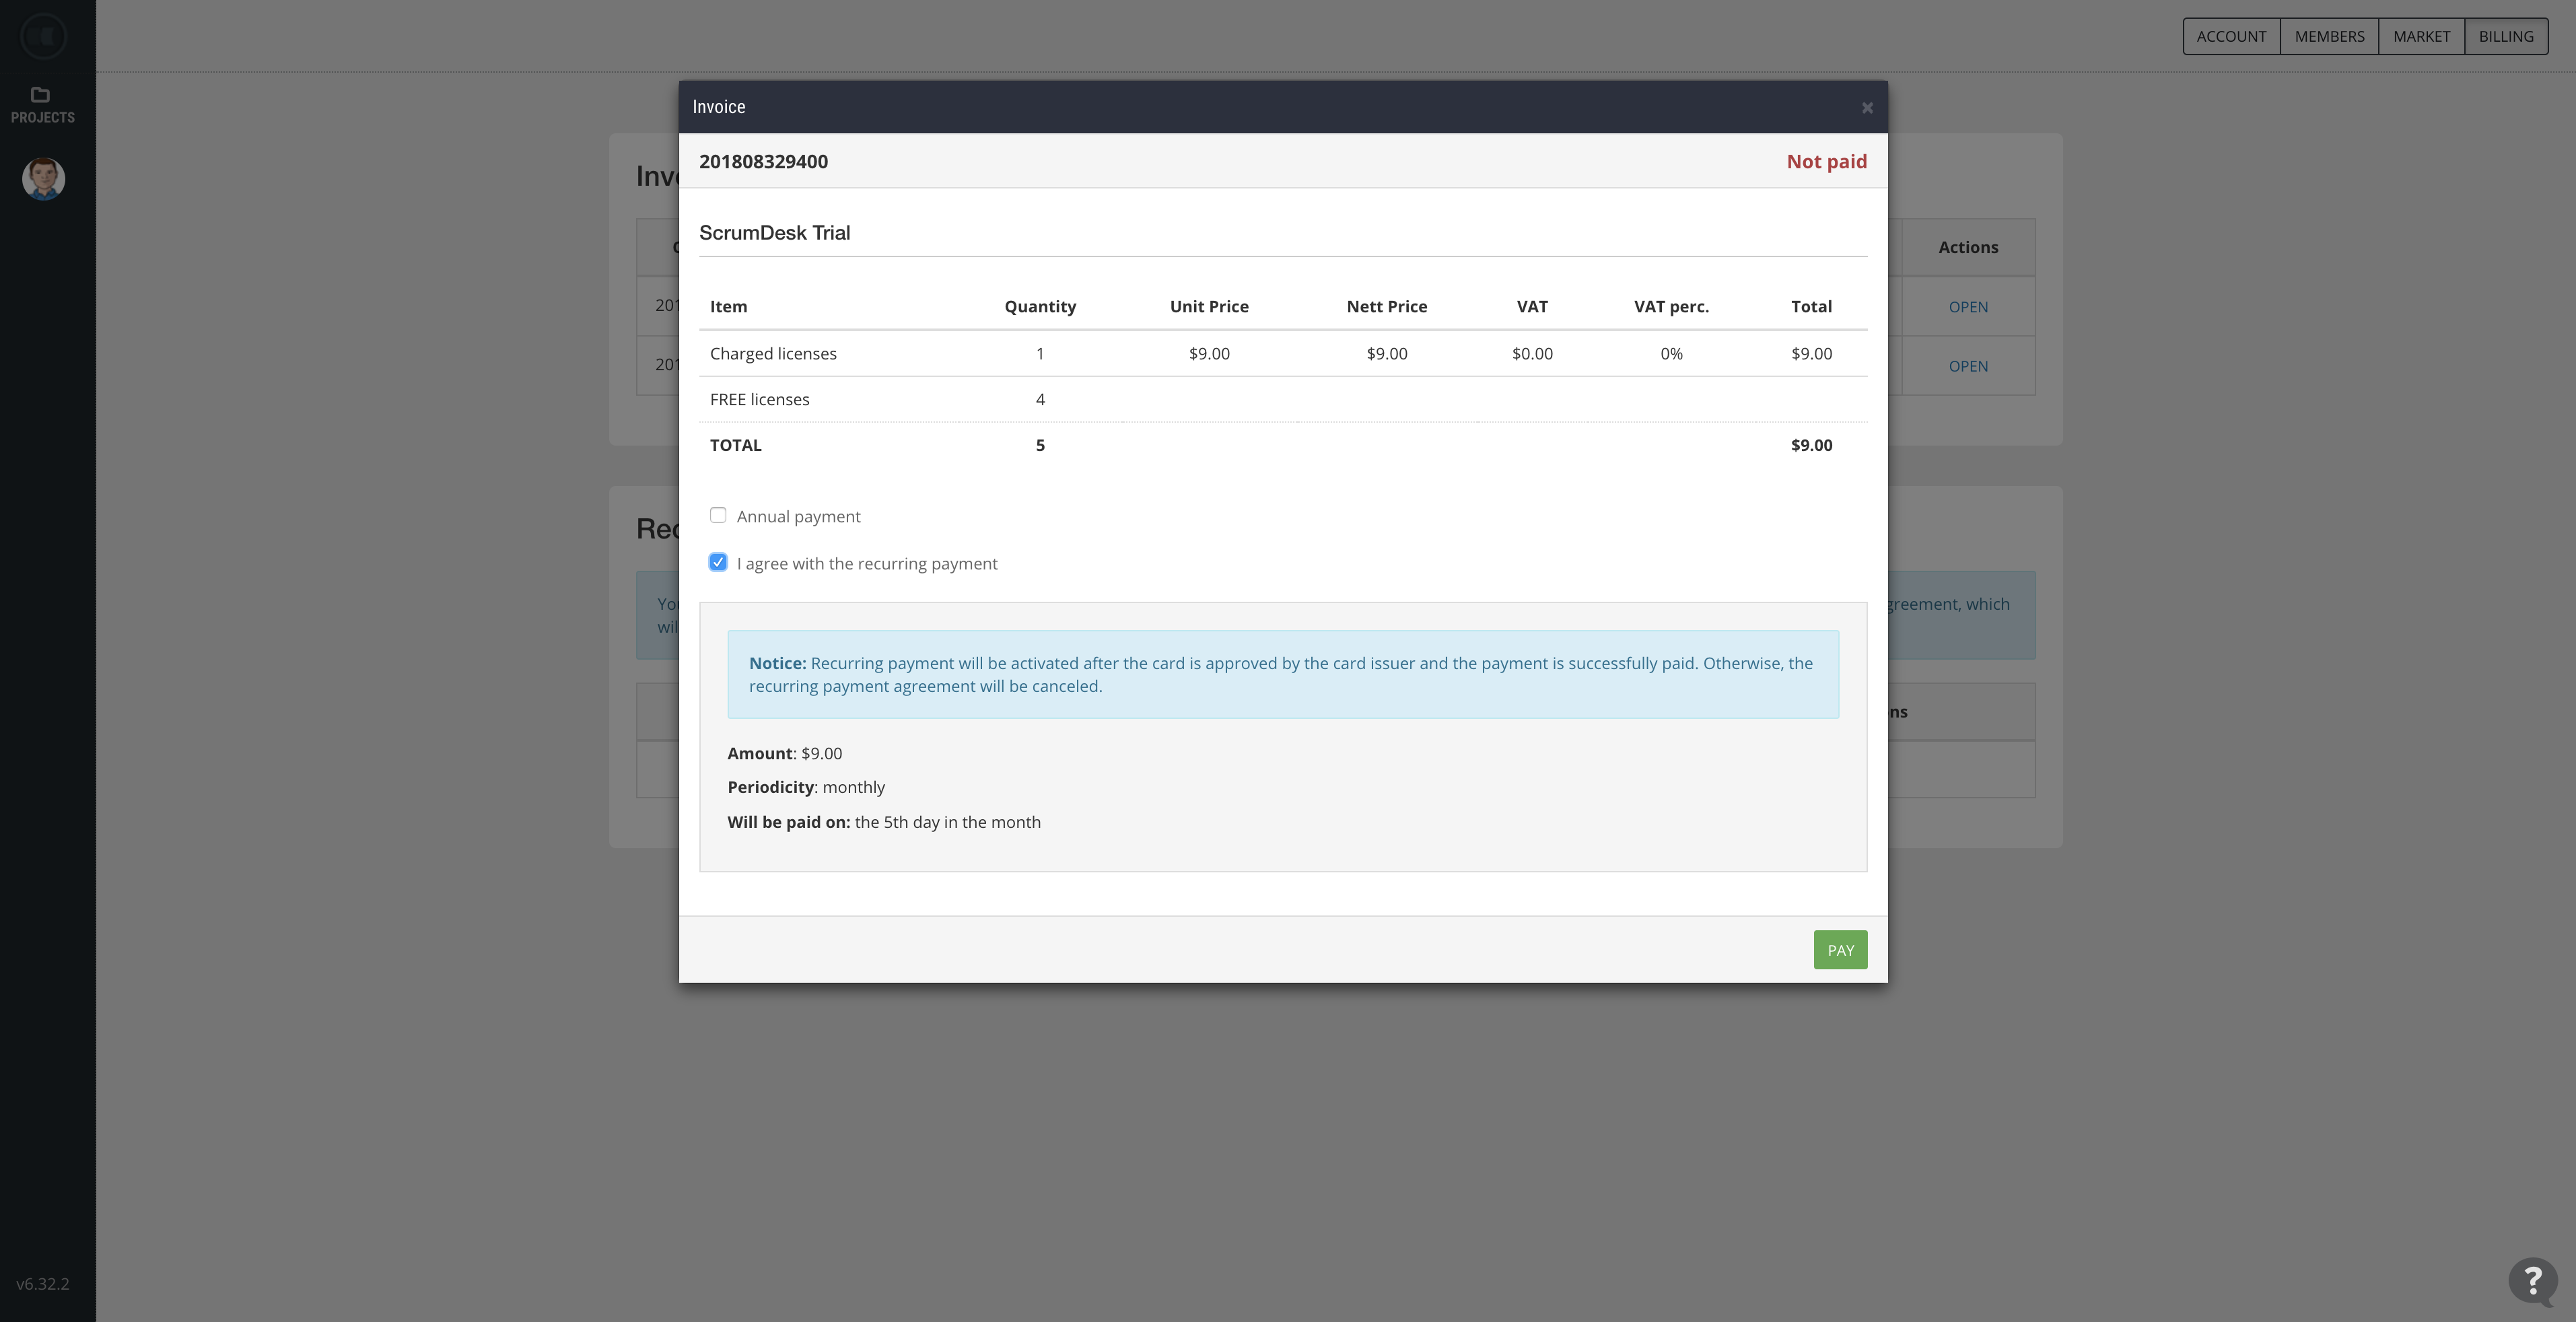Open the MARKET tab
The image size is (2576, 1322).
click(x=2421, y=36)
